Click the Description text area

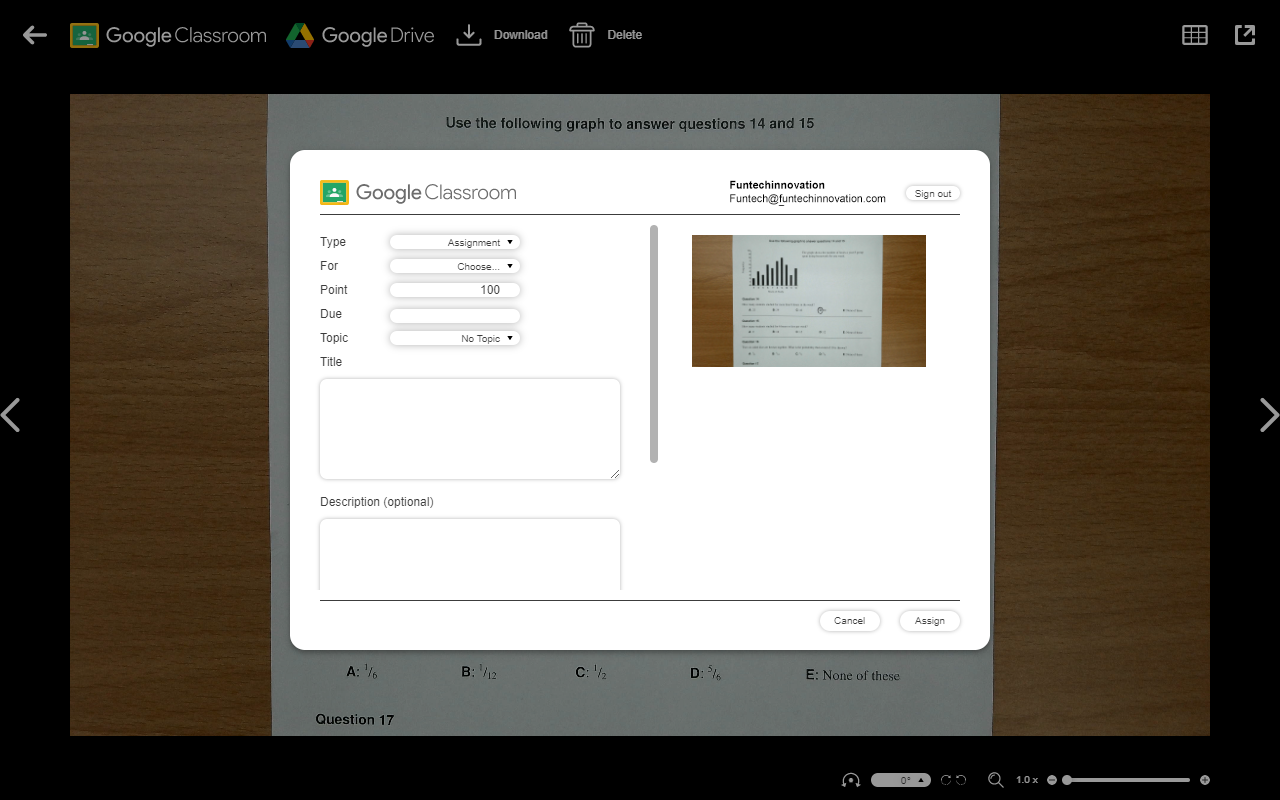470,554
